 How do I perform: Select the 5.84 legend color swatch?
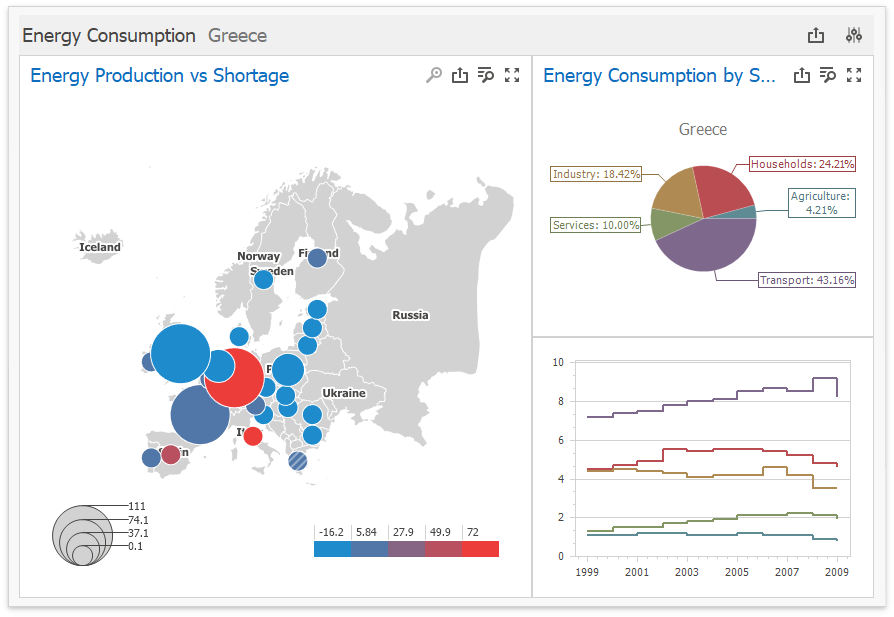(x=369, y=549)
